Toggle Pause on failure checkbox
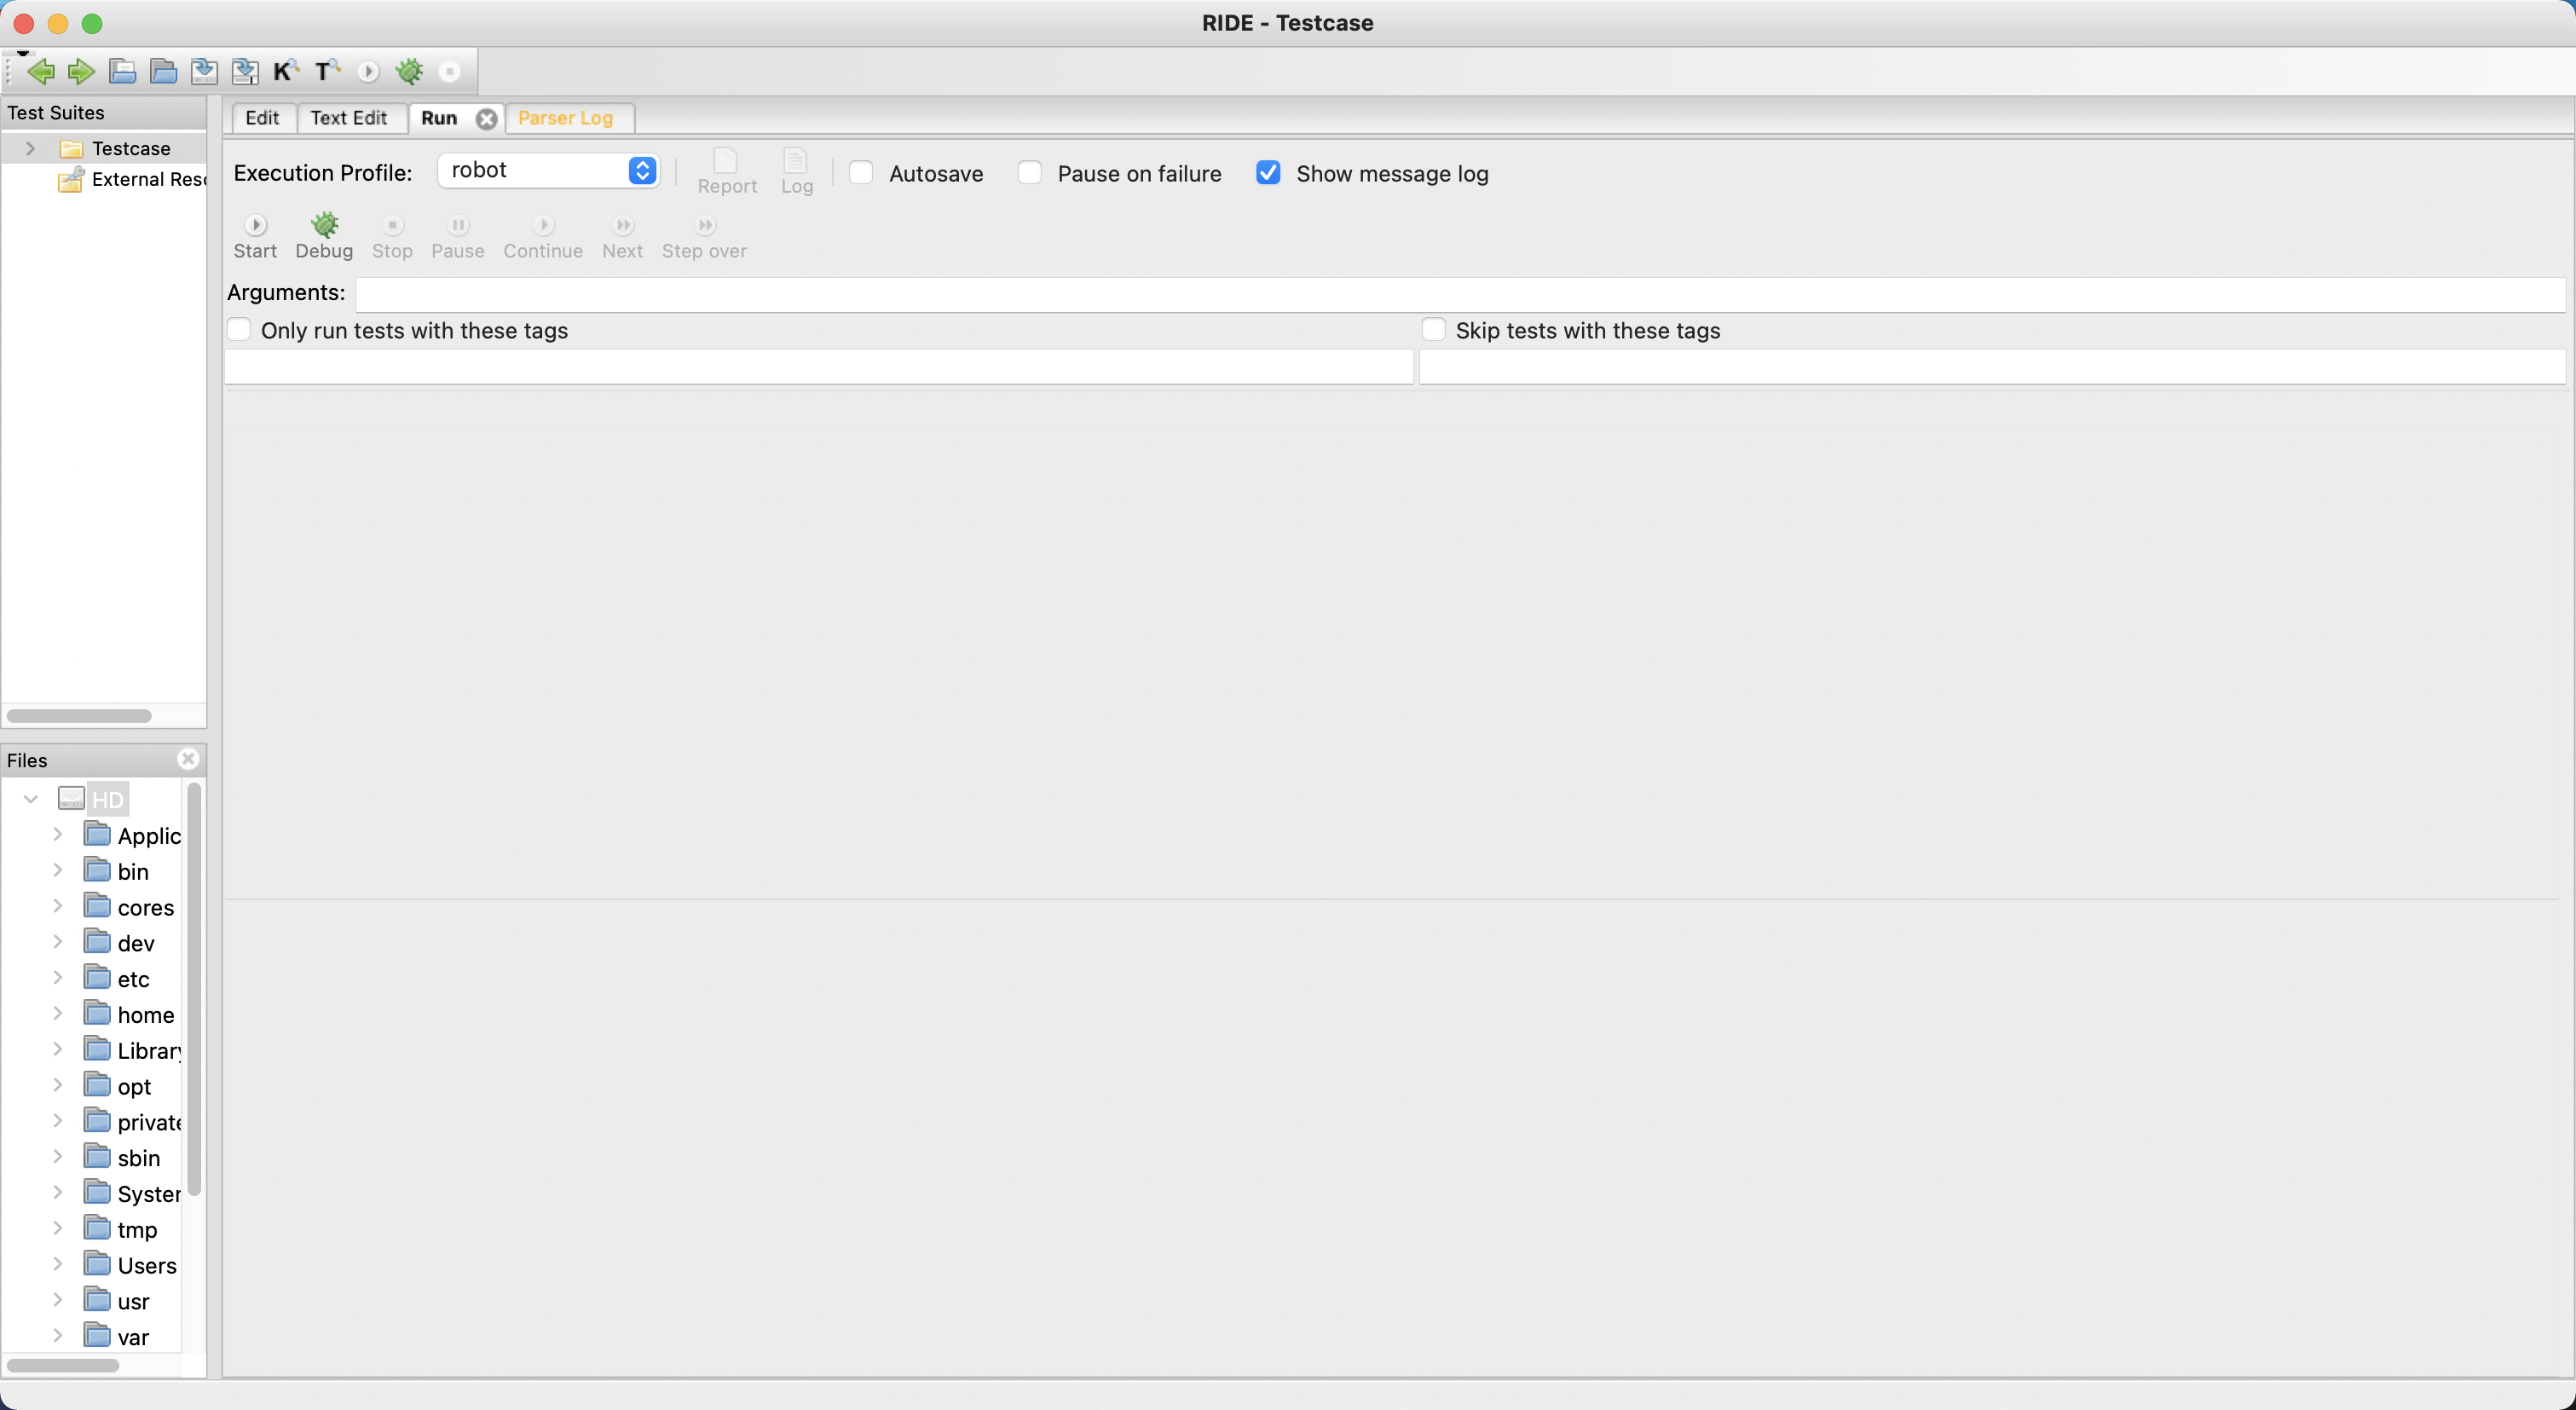The width and height of the screenshot is (2576, 1410). pos(1030,173)
